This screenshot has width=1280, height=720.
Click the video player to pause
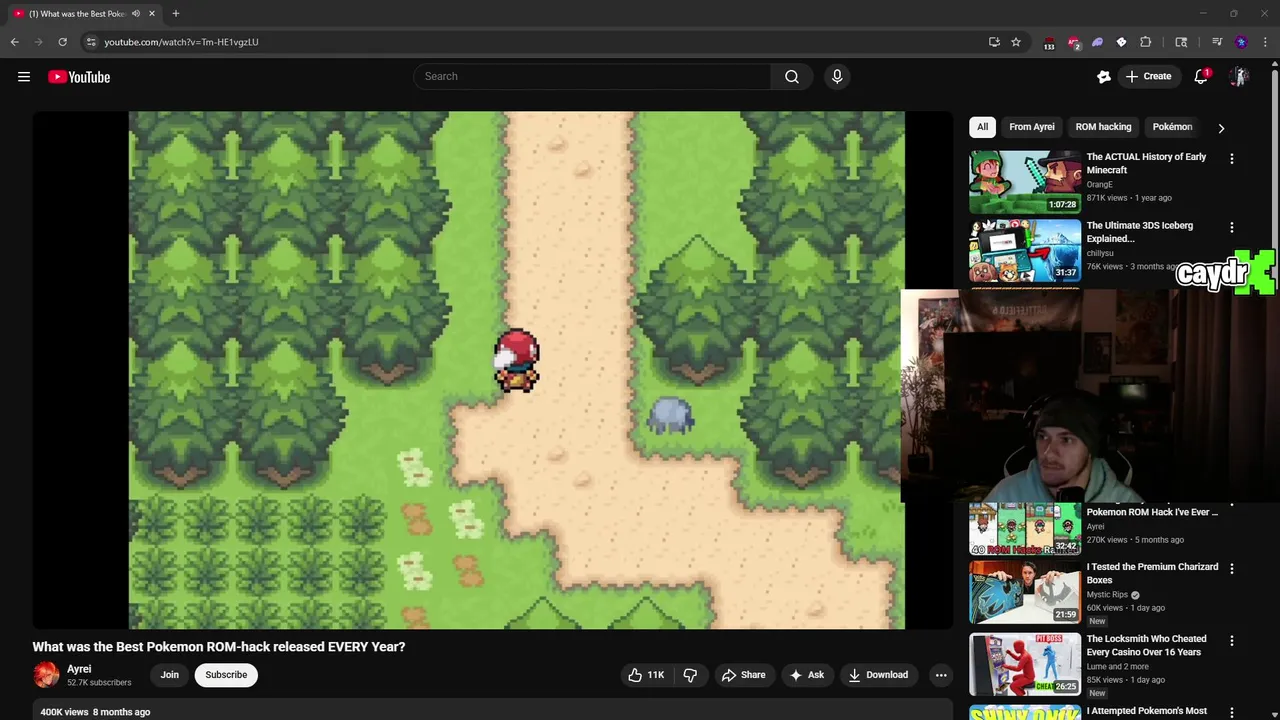492,370
